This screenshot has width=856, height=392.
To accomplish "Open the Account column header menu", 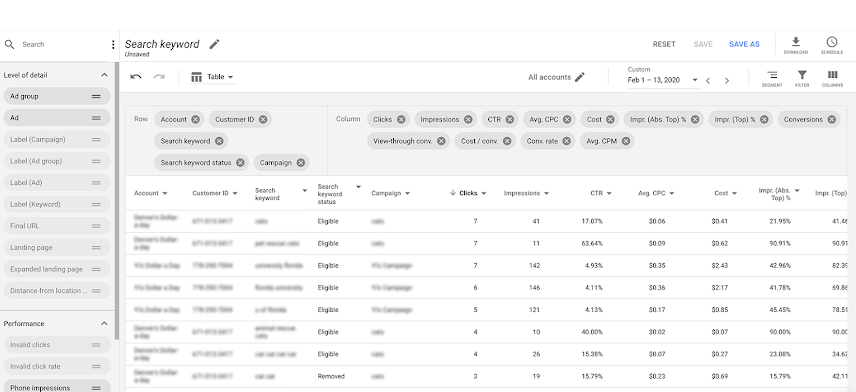I will [165, 193].
